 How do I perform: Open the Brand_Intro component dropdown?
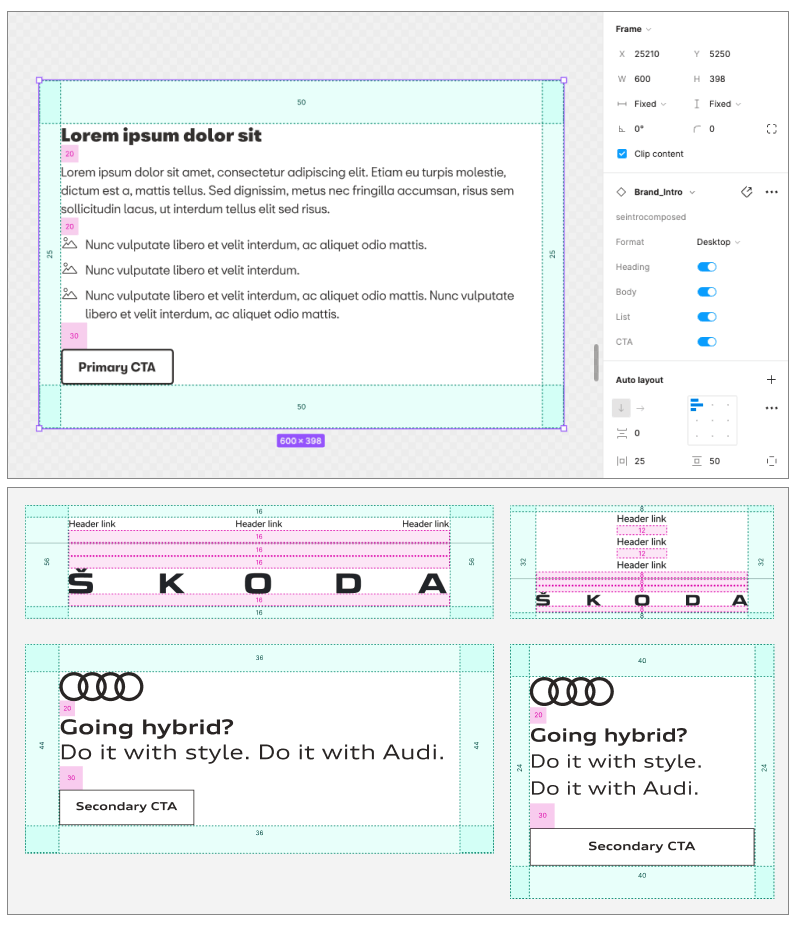664,192
